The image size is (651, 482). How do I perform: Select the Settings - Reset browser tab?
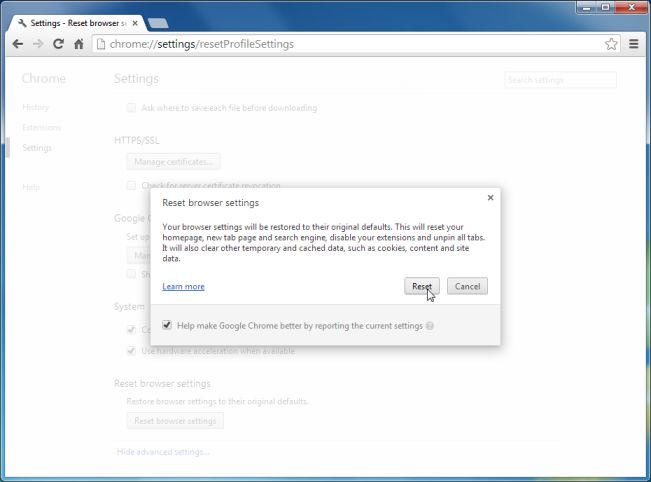77,23
